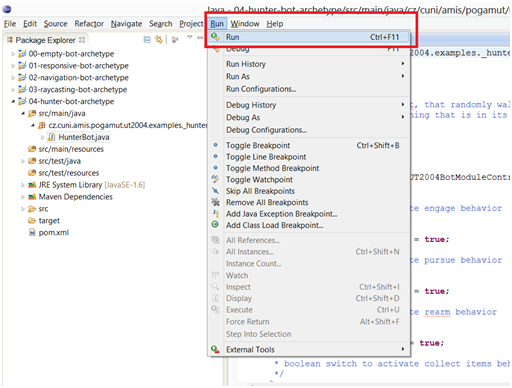Open the File menu
This screenshot has width=512, height=388.
(x=10, y=24)
